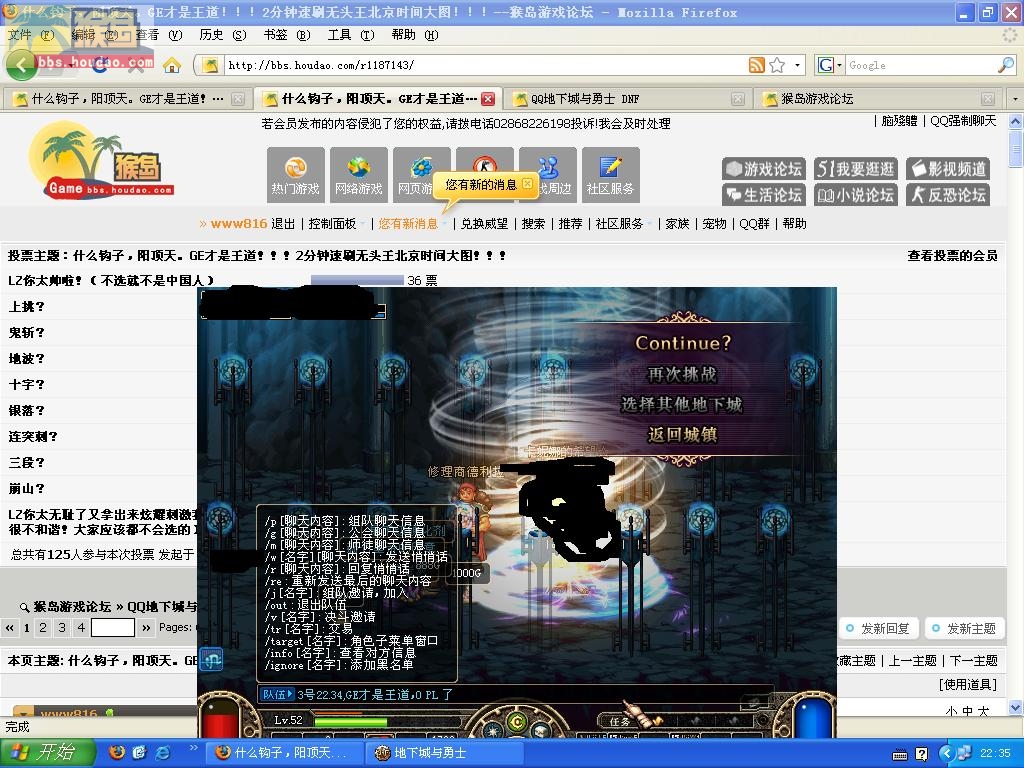This screenshot has width=1024, height=768.
Task: Click the page scrollbar thumb
Action: tap(1016, 149)
